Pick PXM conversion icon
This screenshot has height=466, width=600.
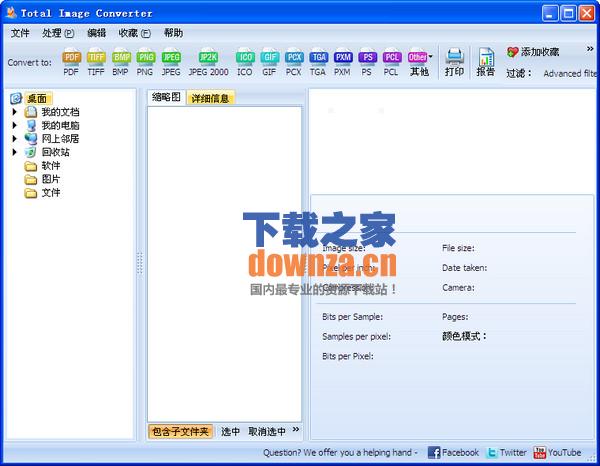point(342,63)
